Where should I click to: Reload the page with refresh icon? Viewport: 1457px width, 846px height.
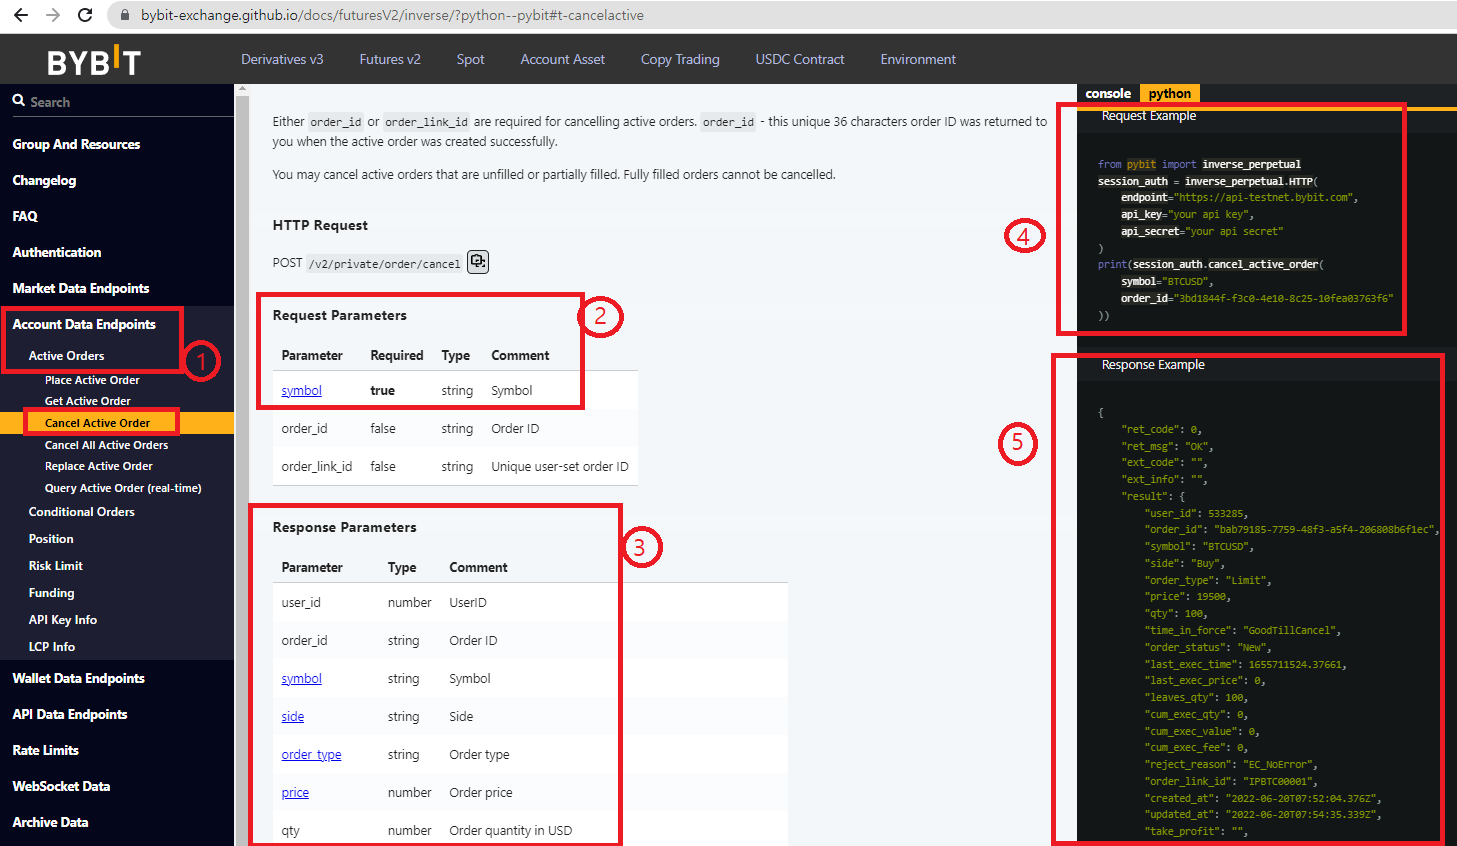pyautogui.click(x=85, y=15)
